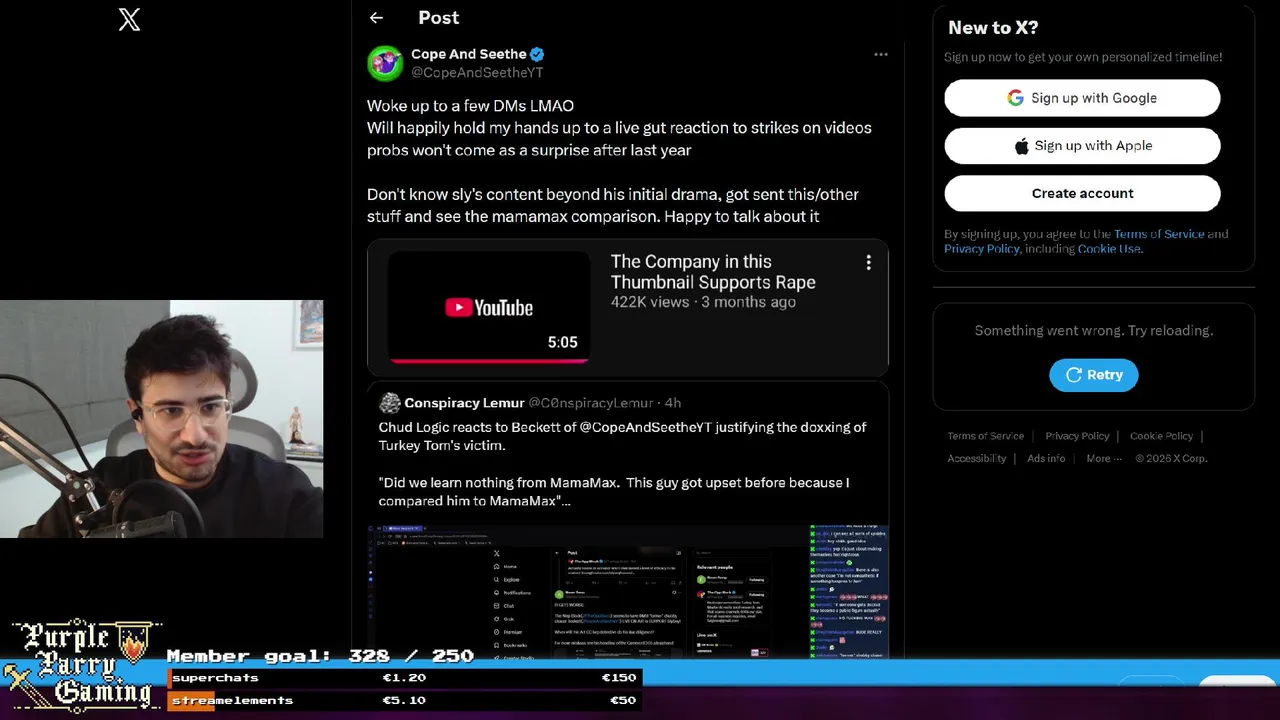1280x720 pixels.
Task: Click Sign up with Google
Action: 1082,98
